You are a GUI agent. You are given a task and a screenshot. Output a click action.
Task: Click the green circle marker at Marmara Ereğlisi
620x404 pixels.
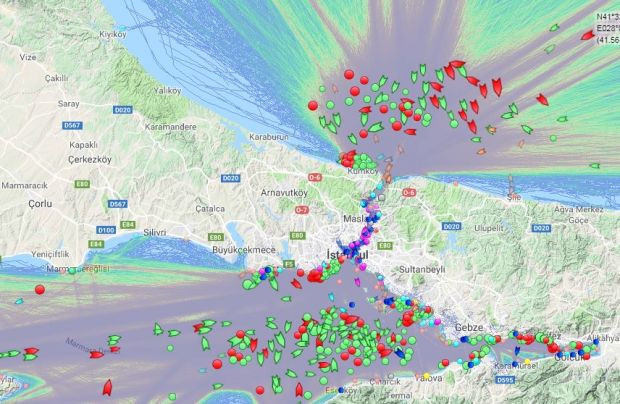[72, 270]
